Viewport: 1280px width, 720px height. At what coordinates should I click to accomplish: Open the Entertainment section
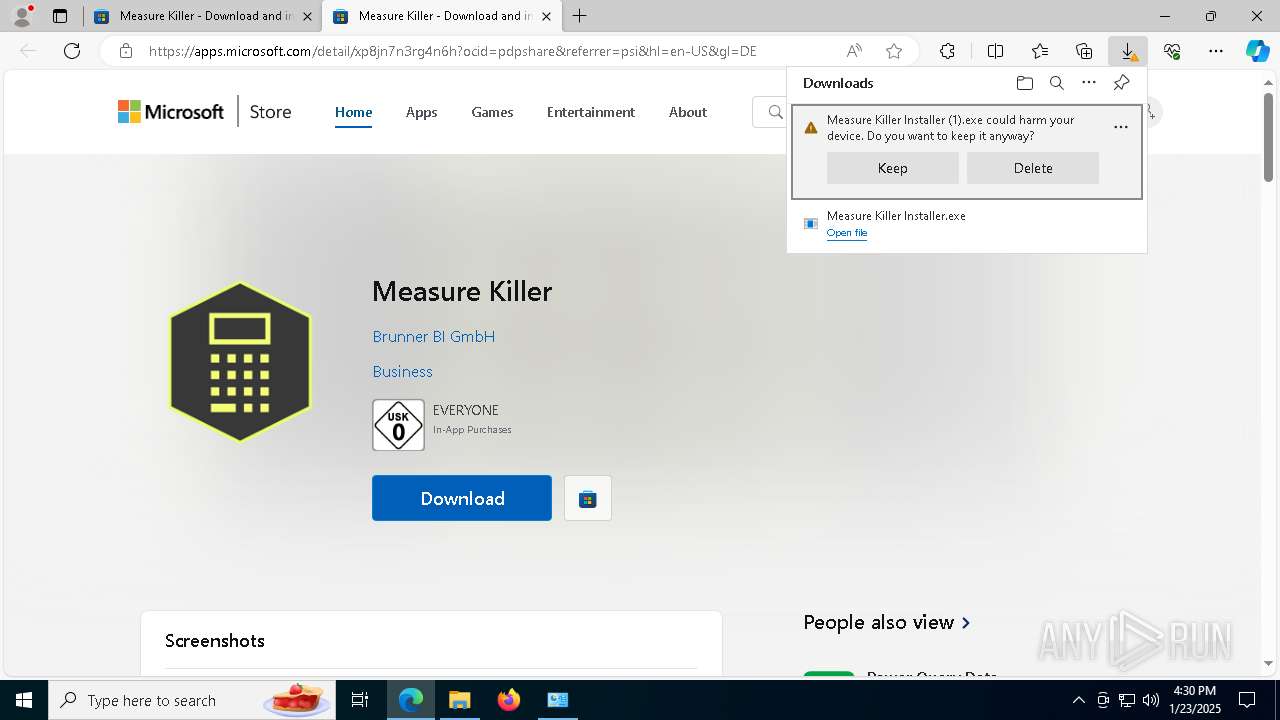tap(591, 112)
